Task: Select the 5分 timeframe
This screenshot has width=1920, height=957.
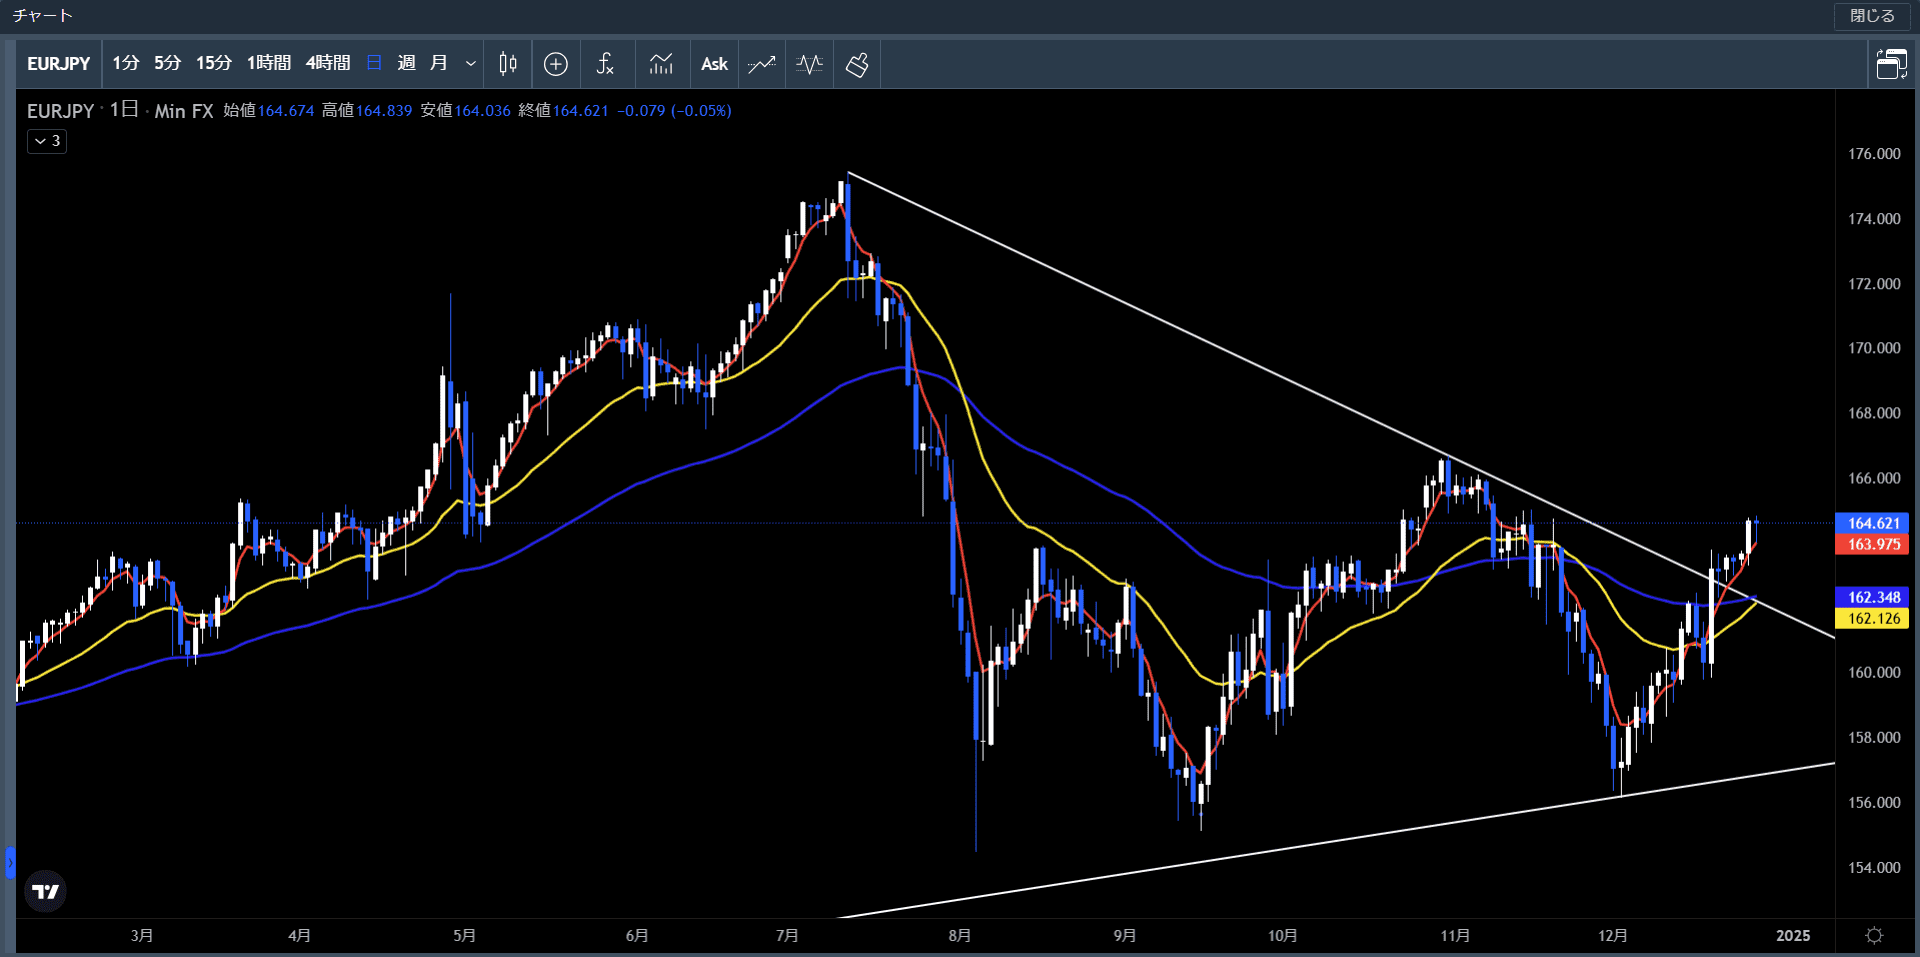Action: (167, 63)
